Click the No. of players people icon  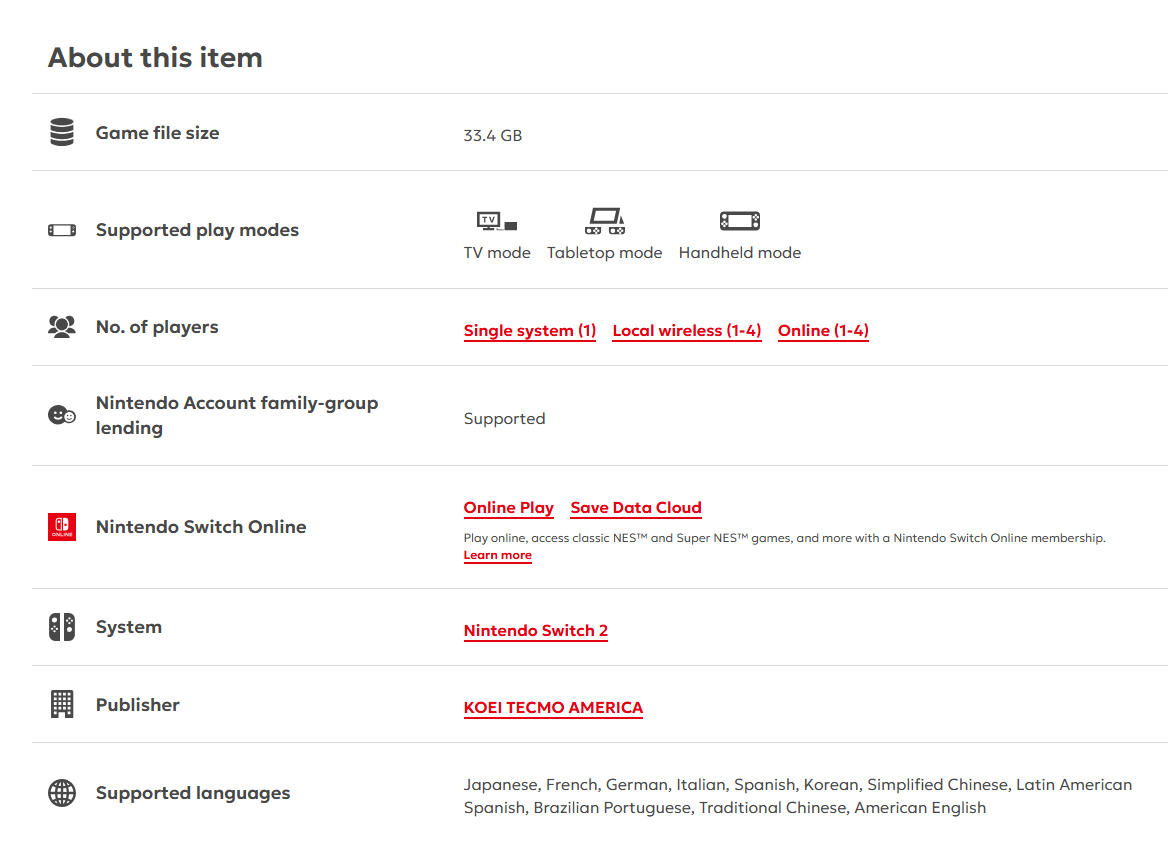pyautogui.click(x=62, y=327)
